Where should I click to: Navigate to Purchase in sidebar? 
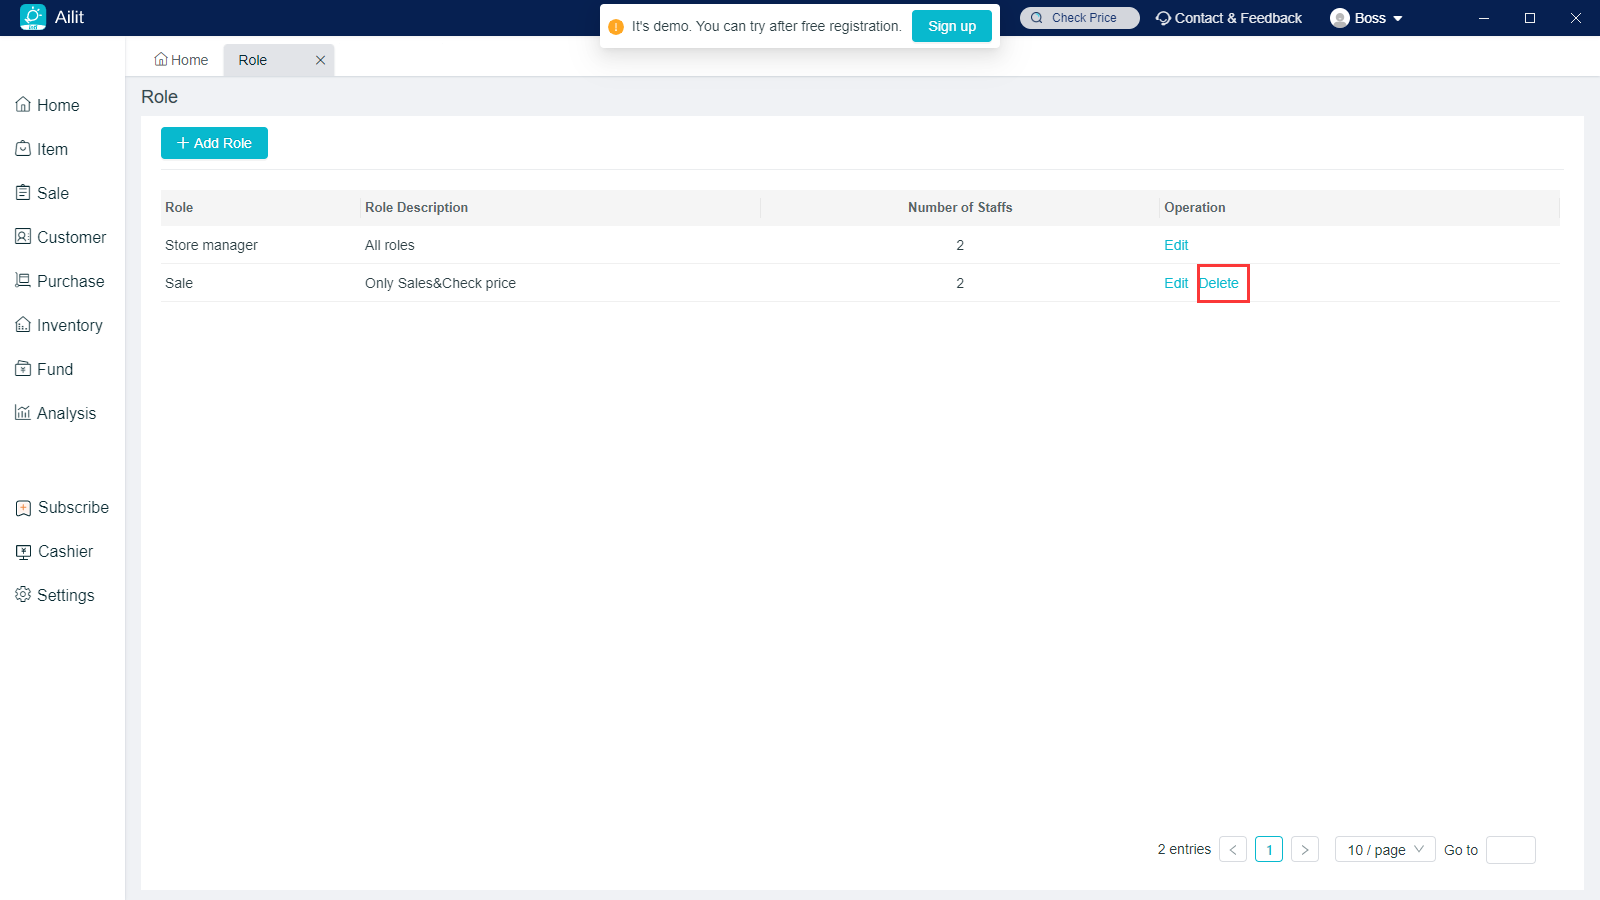(x=70, y=281)
